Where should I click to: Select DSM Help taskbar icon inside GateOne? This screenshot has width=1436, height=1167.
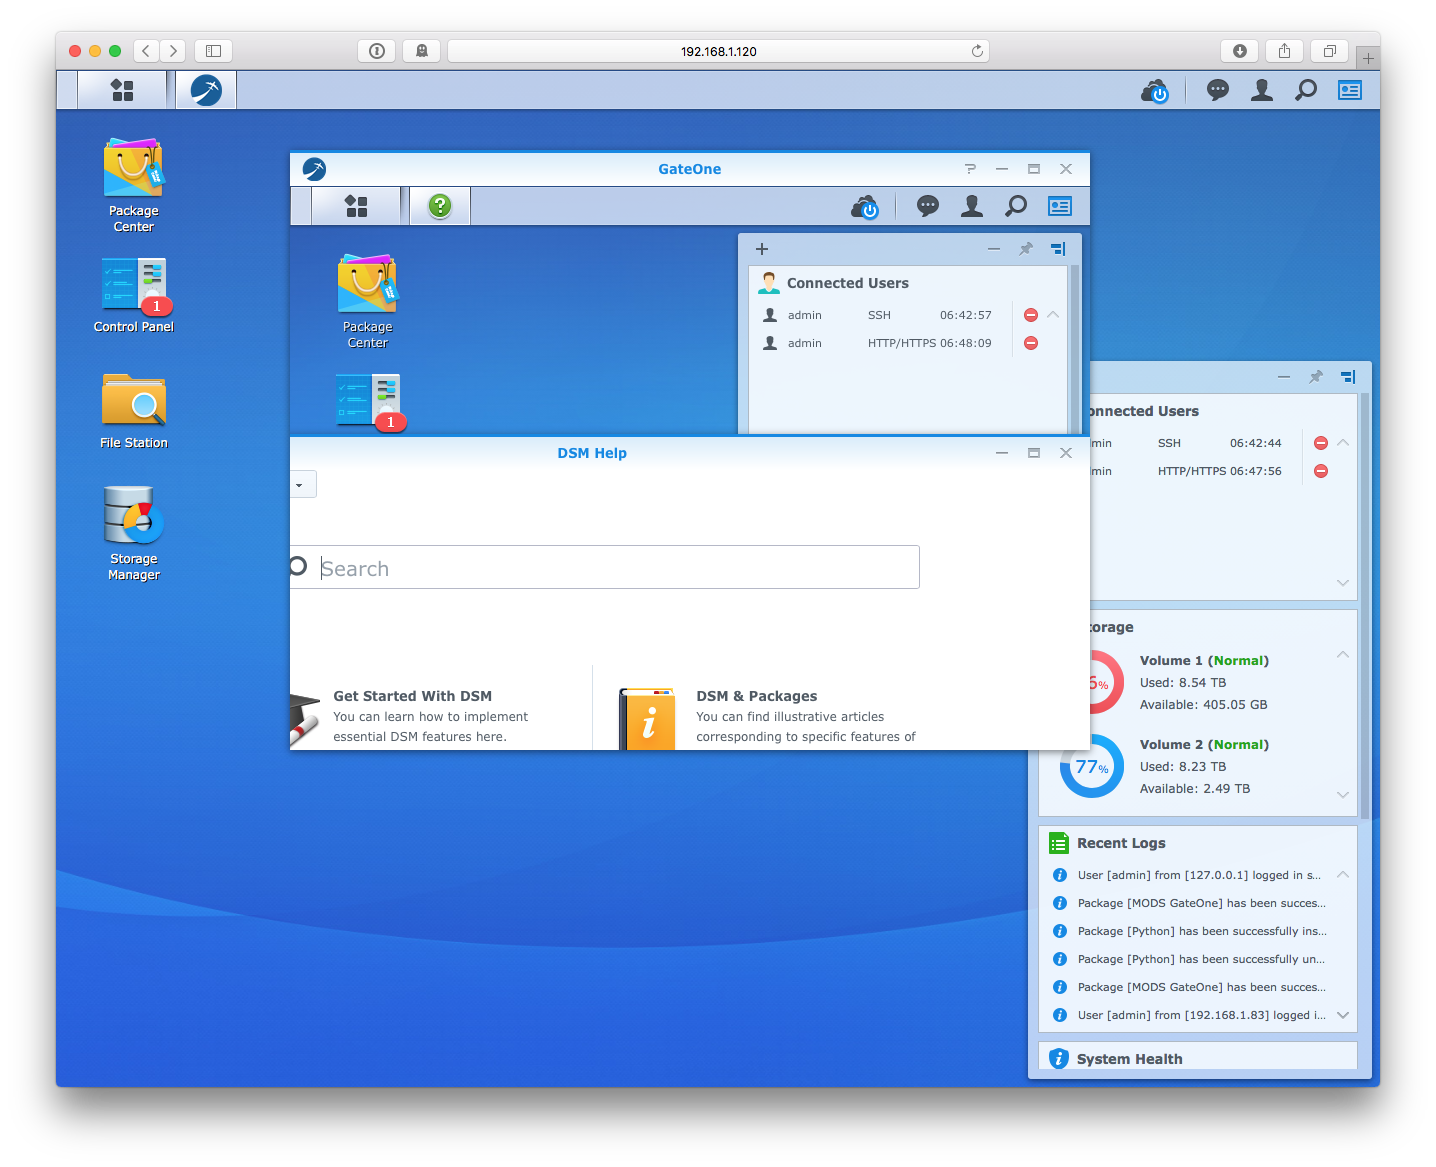click(x=440, y=206)
